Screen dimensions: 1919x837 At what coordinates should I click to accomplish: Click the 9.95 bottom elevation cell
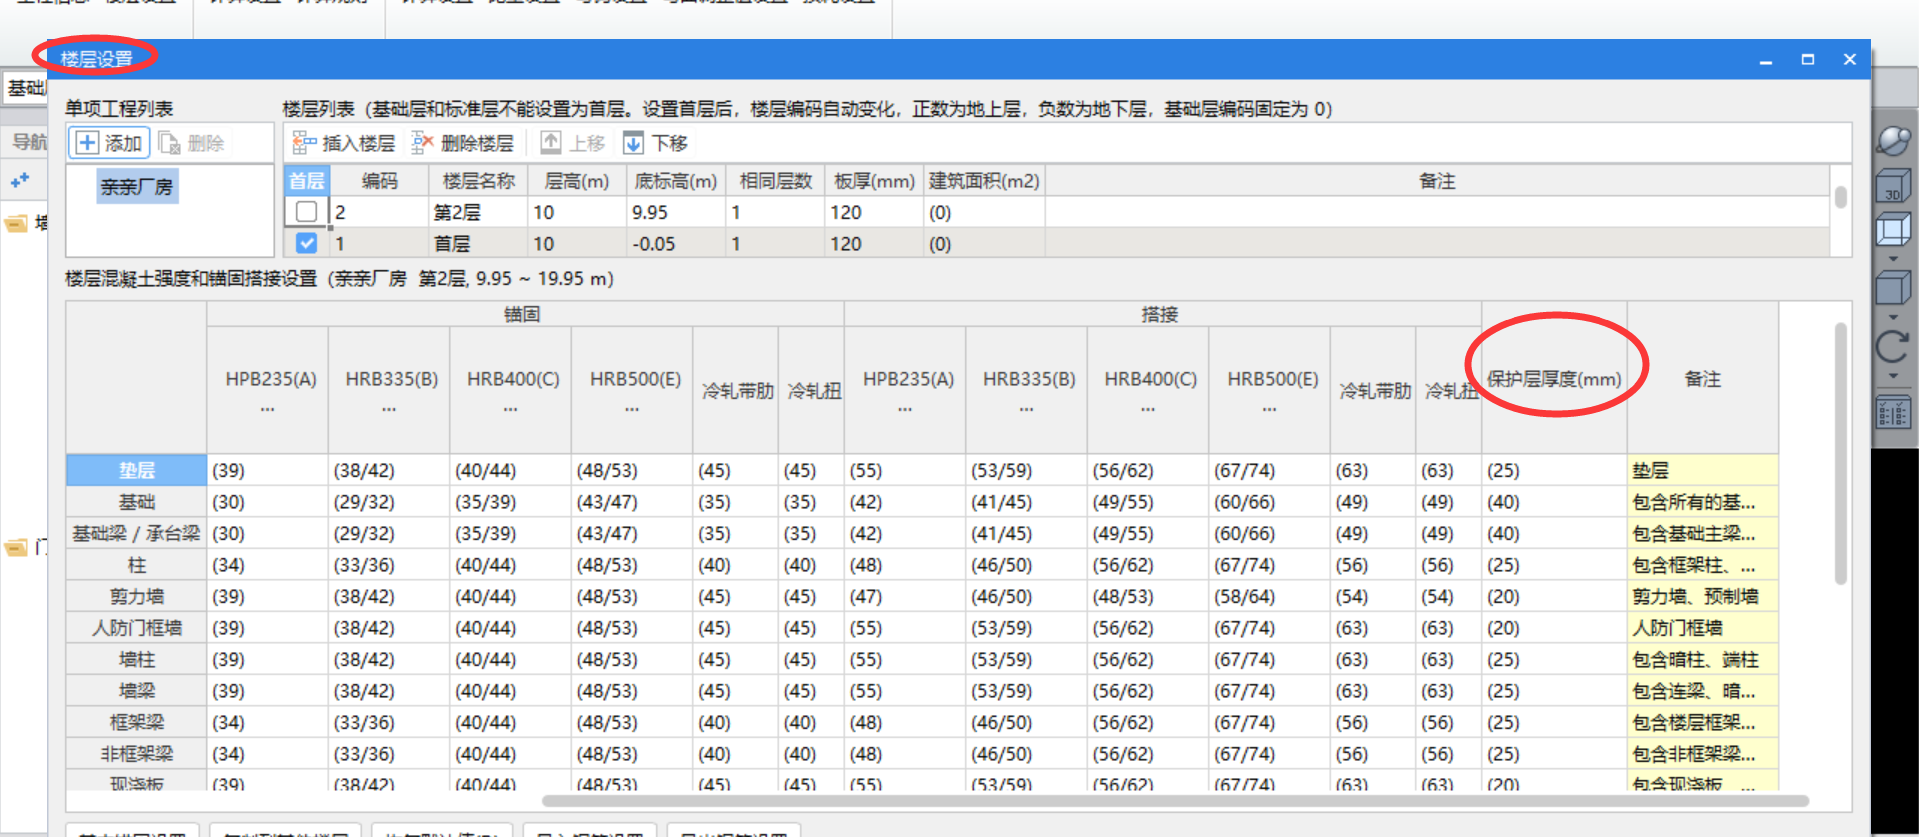[x=676, y=212]
